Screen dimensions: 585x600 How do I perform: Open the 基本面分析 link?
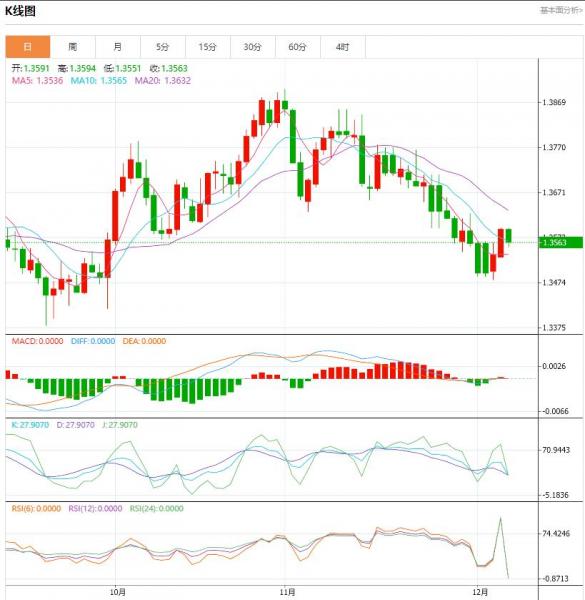(561, 10)
